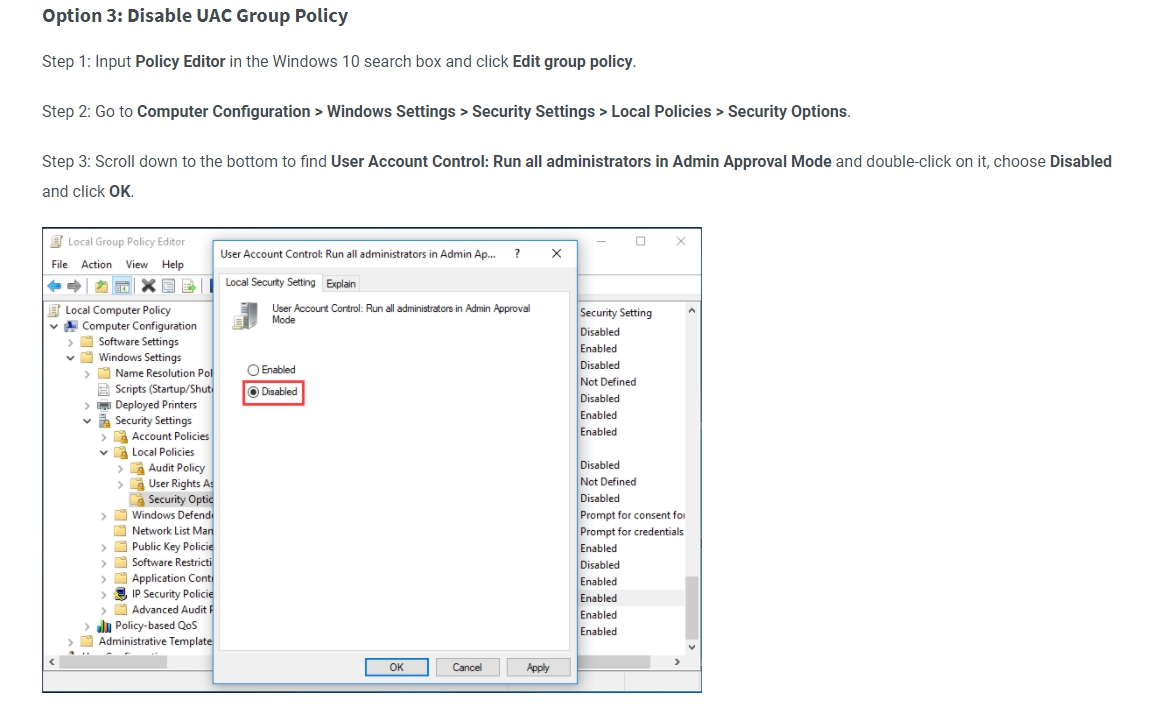Expand the Account Policies node
This screenshot has height=716, width=1158.
pos(103,438)
